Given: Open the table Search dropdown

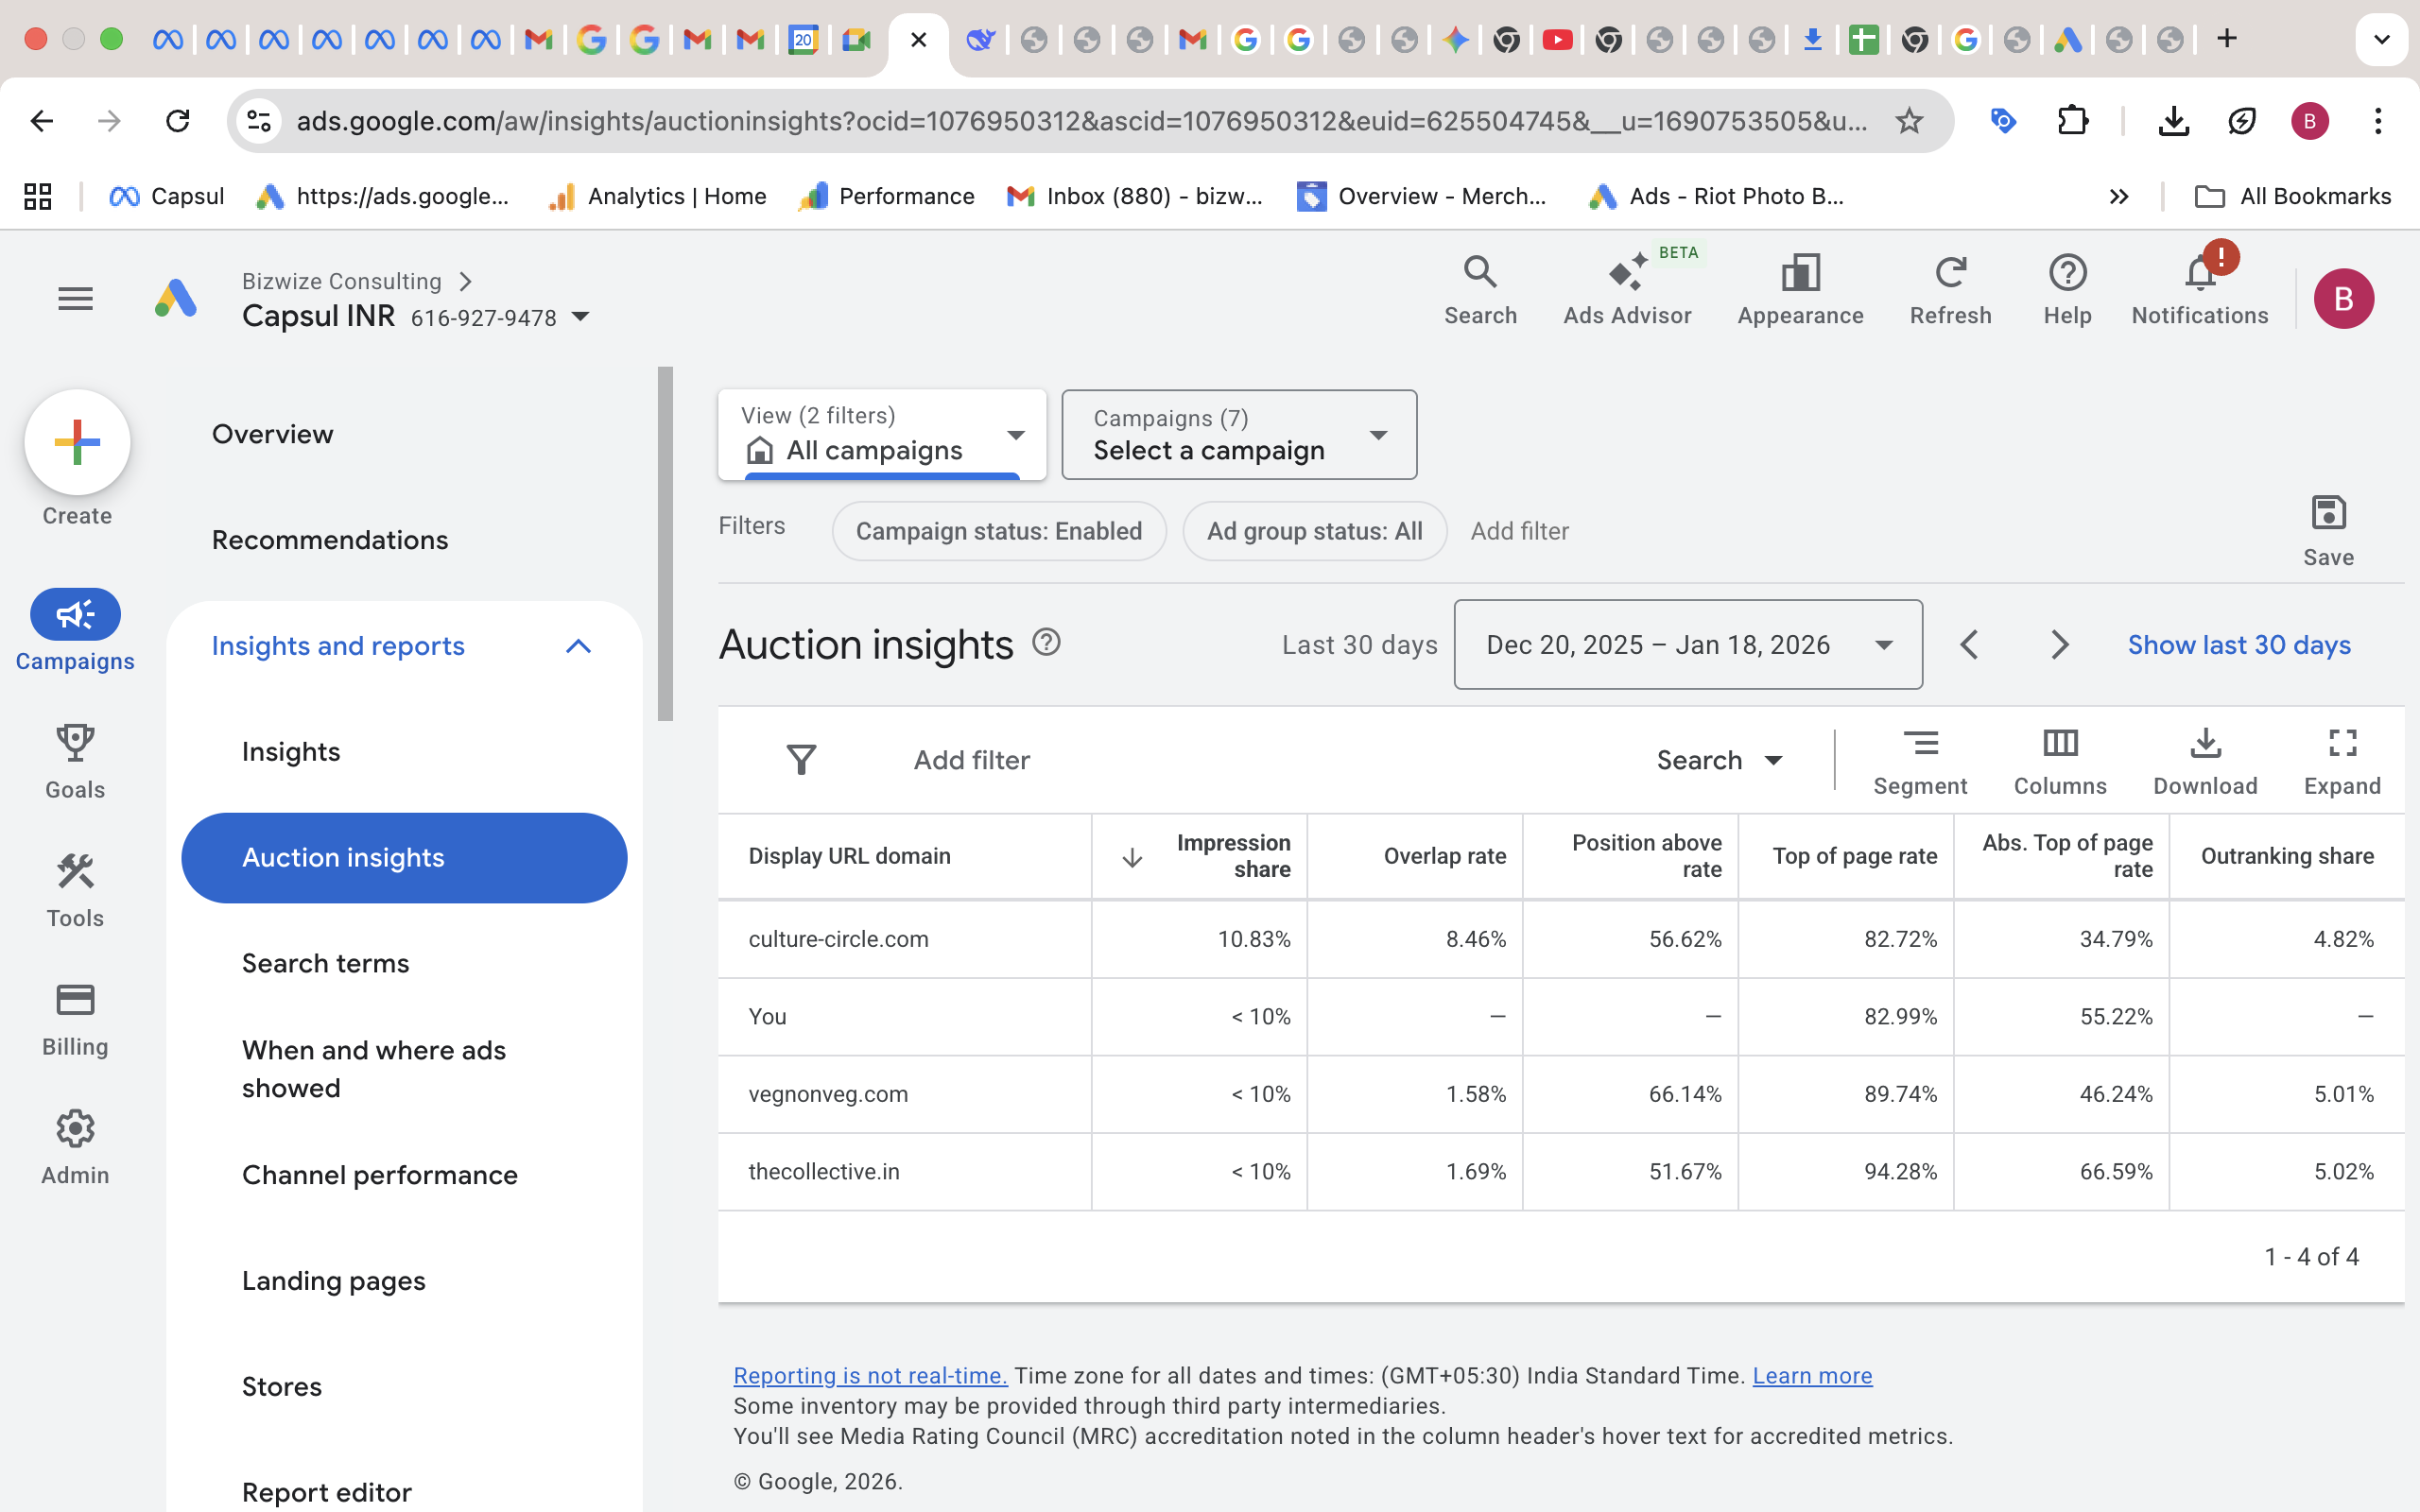Looking at the screenshot, I should (x=1718, y=760).
